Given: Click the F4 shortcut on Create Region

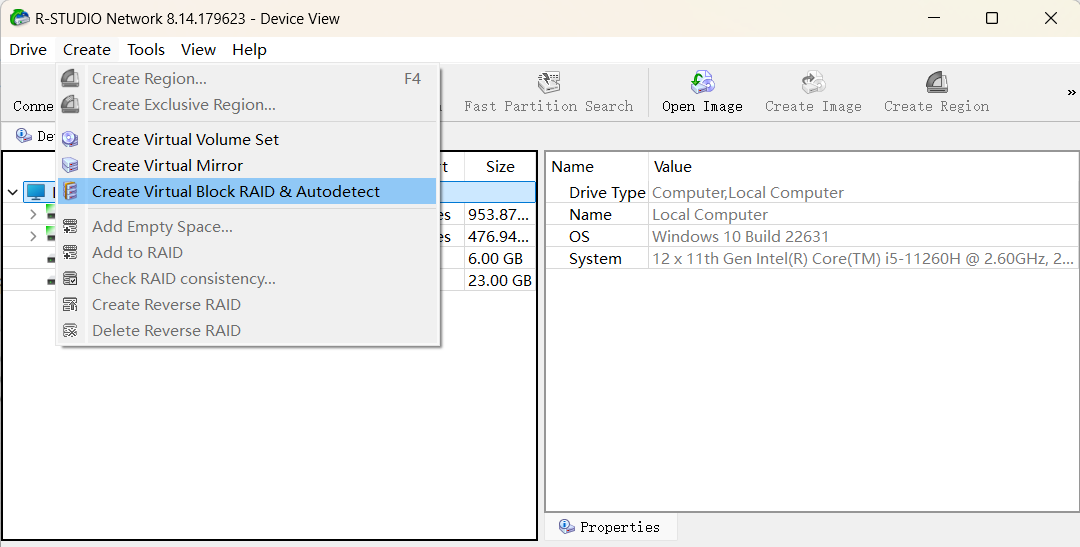Looking at the screenshot, I should click(412, 79).
